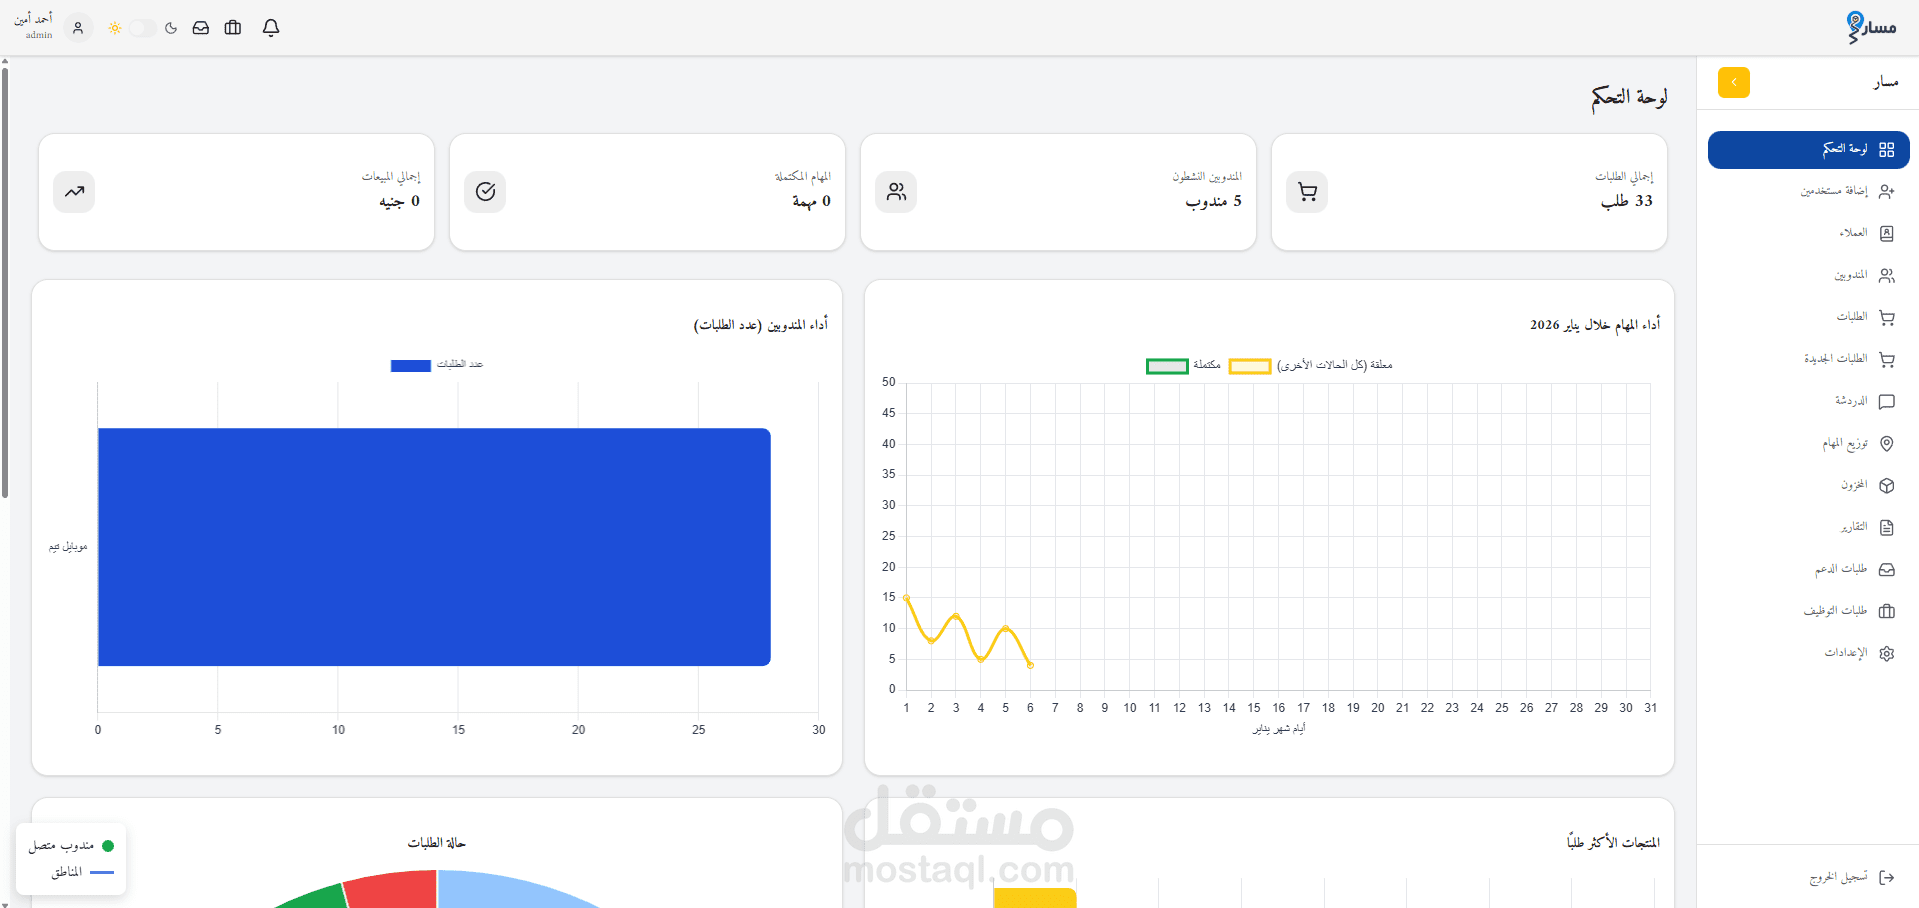Collapse sidebar with the yellow chevron button

(x=1734, y=82)
